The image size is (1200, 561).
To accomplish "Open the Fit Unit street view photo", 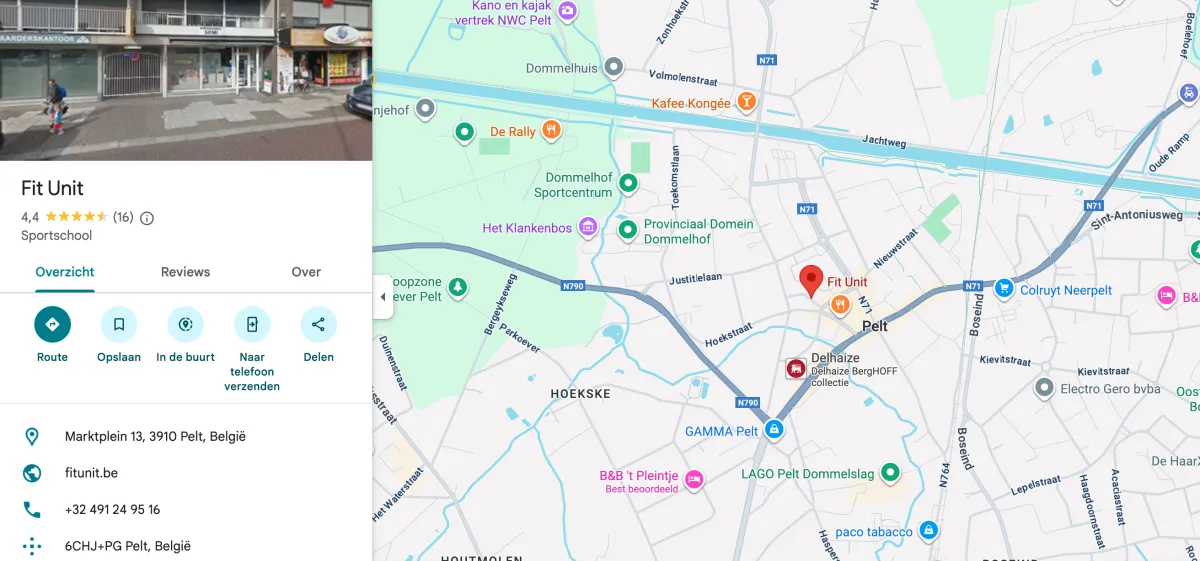I will tap(186, 80).
